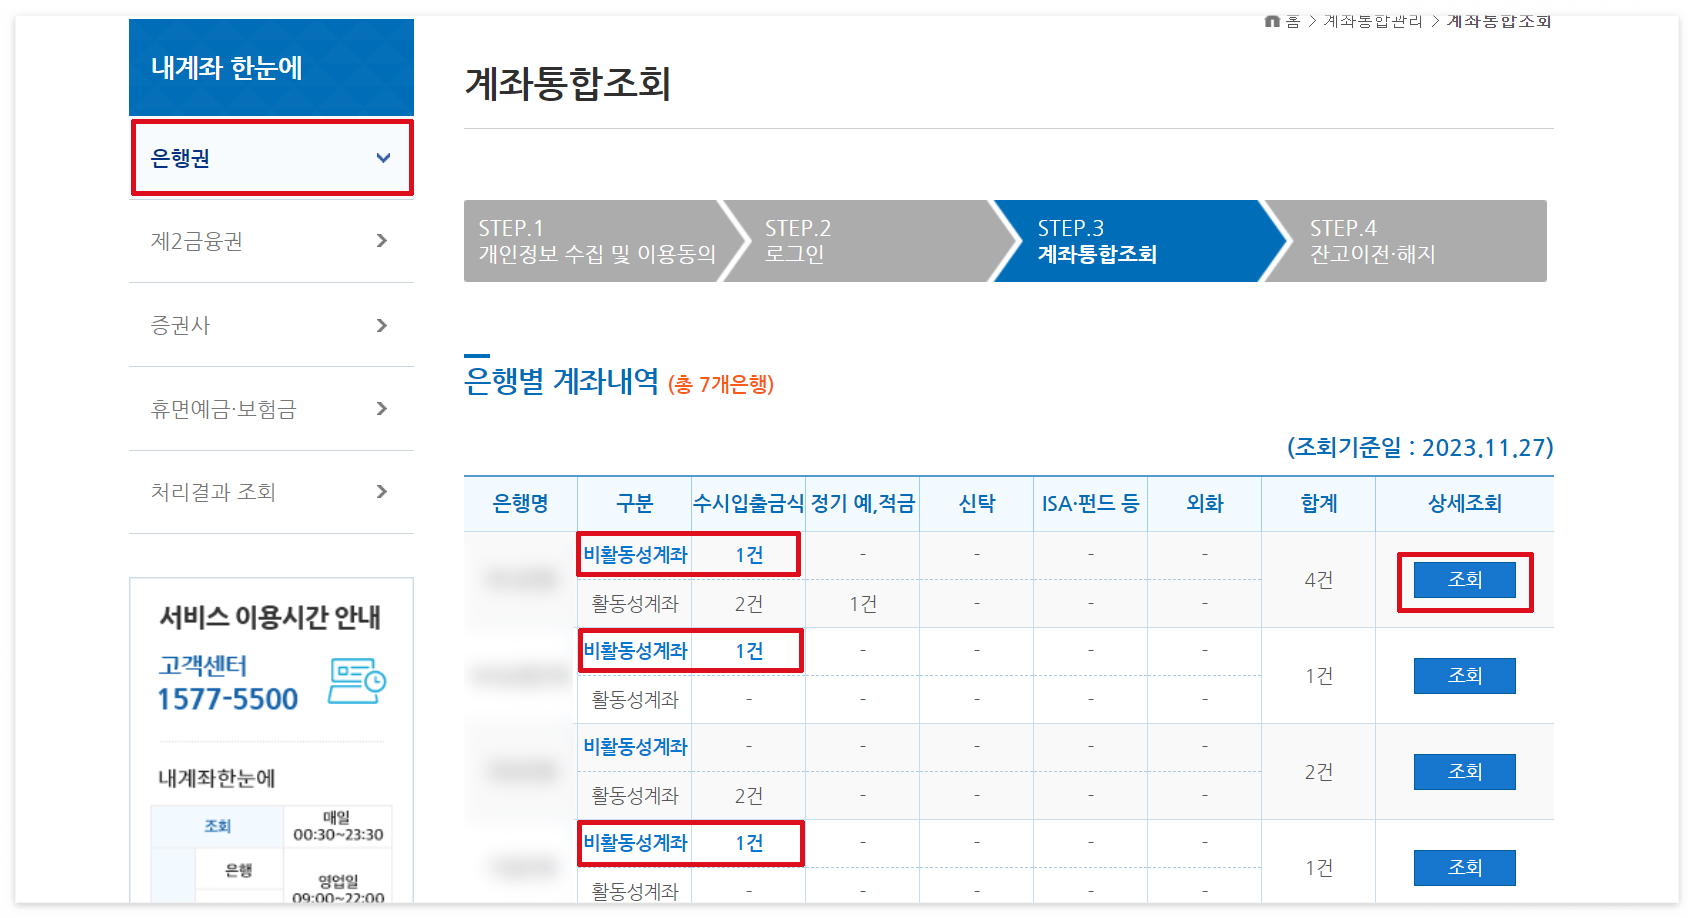Viewport: 1694px width, 918px height.
Task: Click the bottom-most 조회 button
Action: click(x=1464, y=867)
